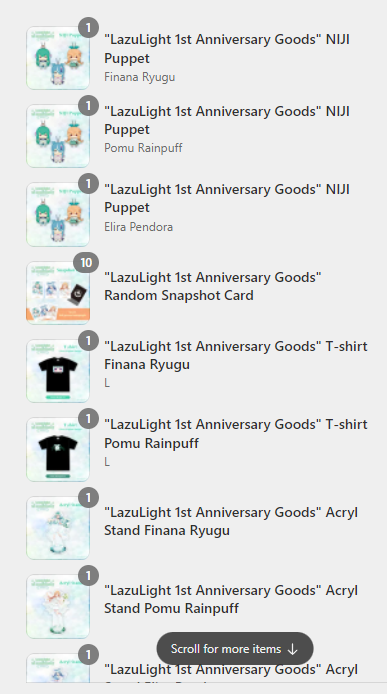Click the quantity badge on Pomu Rainpuff T-shirt
Viewport: 387px width, 694px height.
point(89,419)
